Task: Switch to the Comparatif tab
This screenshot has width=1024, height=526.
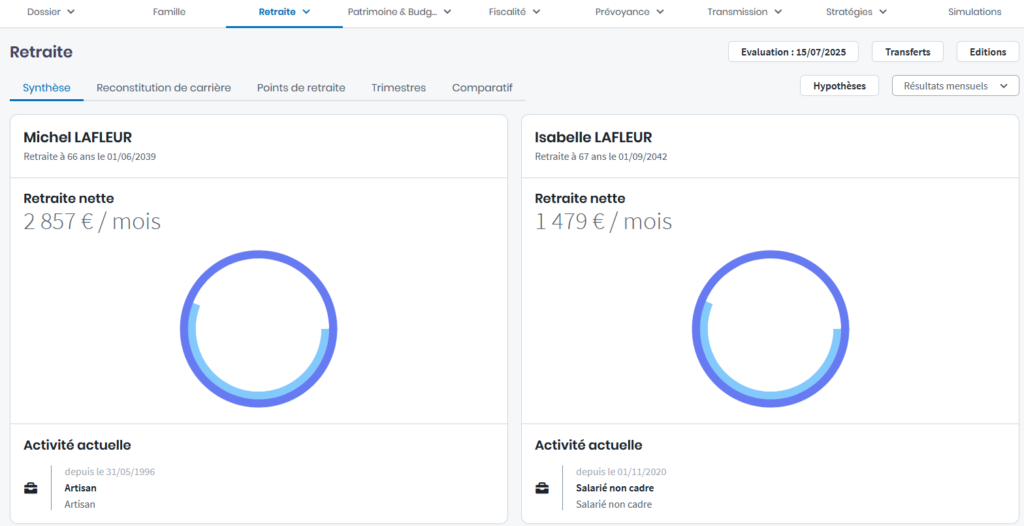Action: [x=482, y=88]
